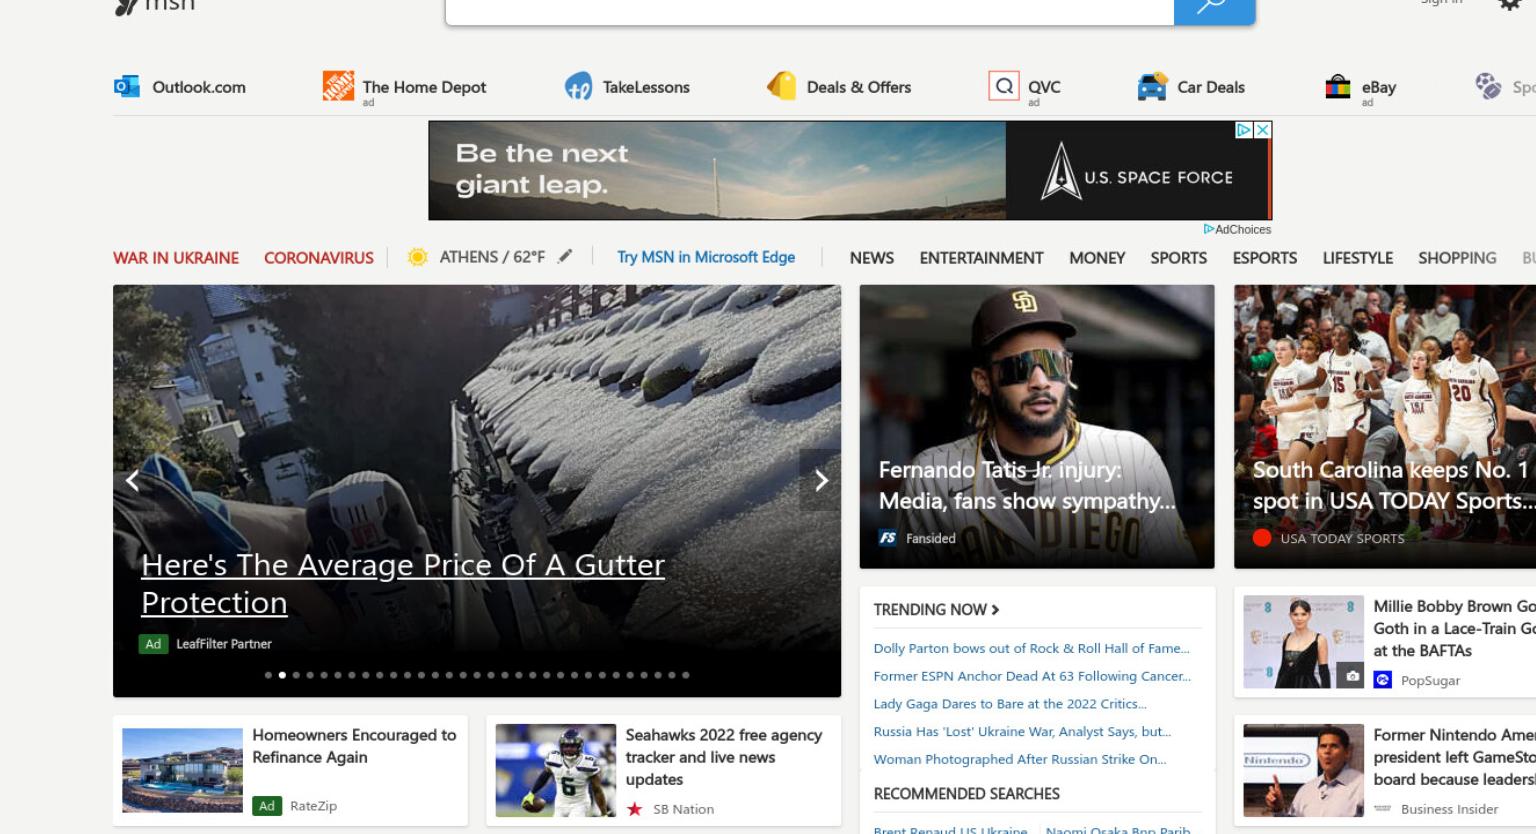1536x834 pixels.
Task: Click the AdChoices info triangle icon
Action: (1209, 229)
